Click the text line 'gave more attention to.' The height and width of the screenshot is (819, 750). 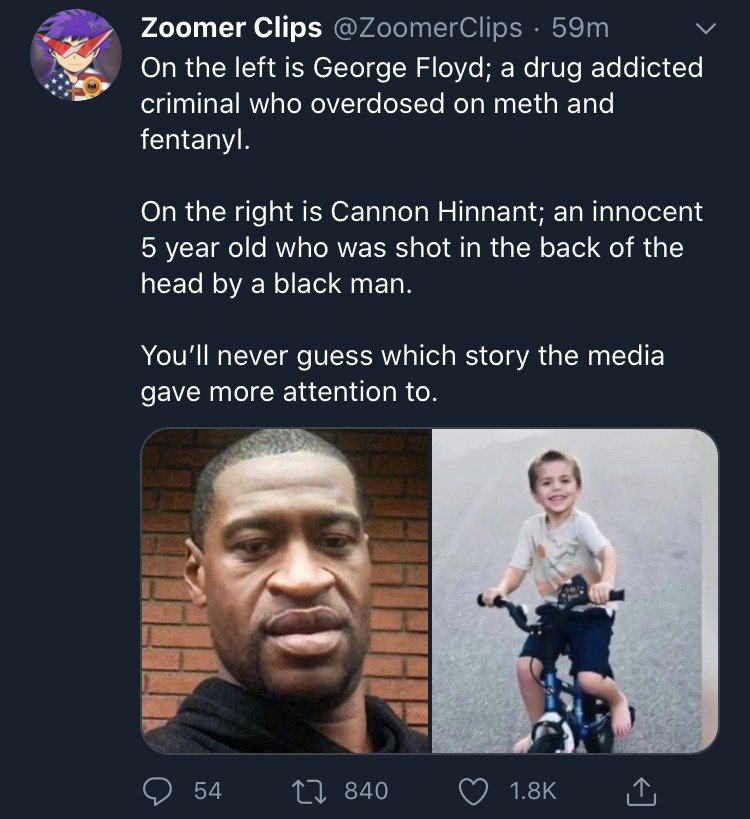pos(289,391)
